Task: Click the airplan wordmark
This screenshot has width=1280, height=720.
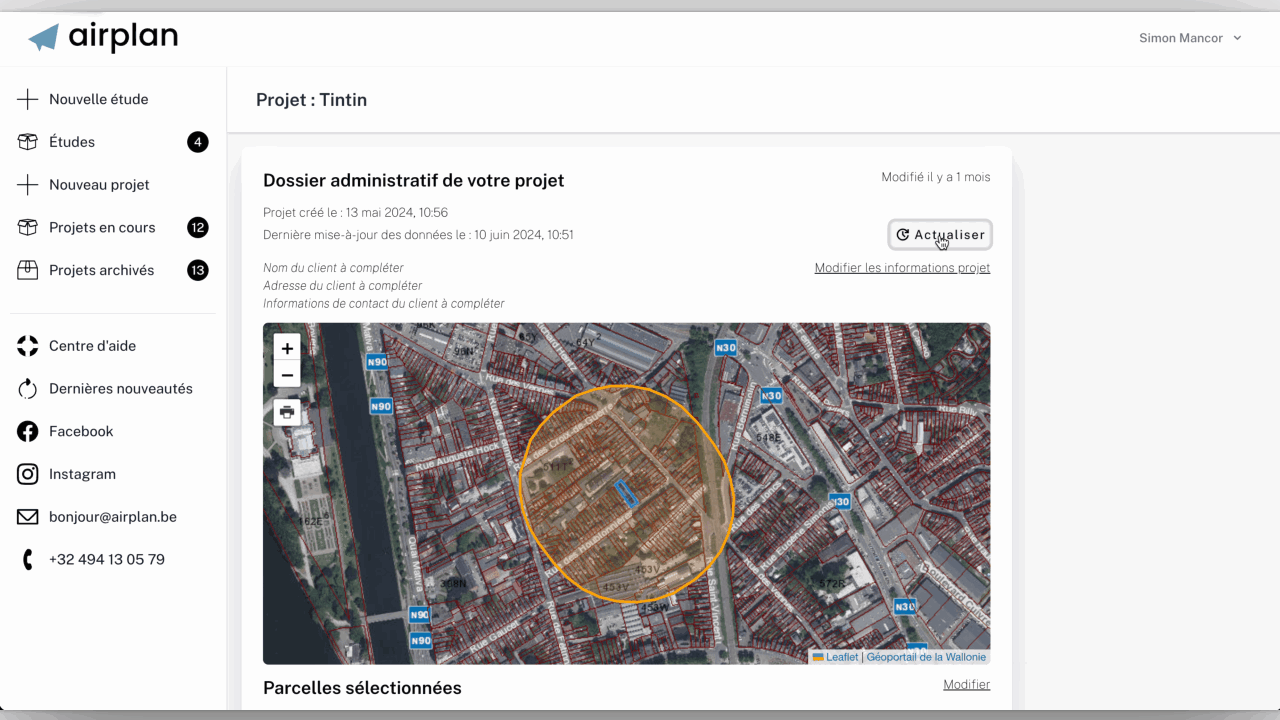Action: click(123, 38)
